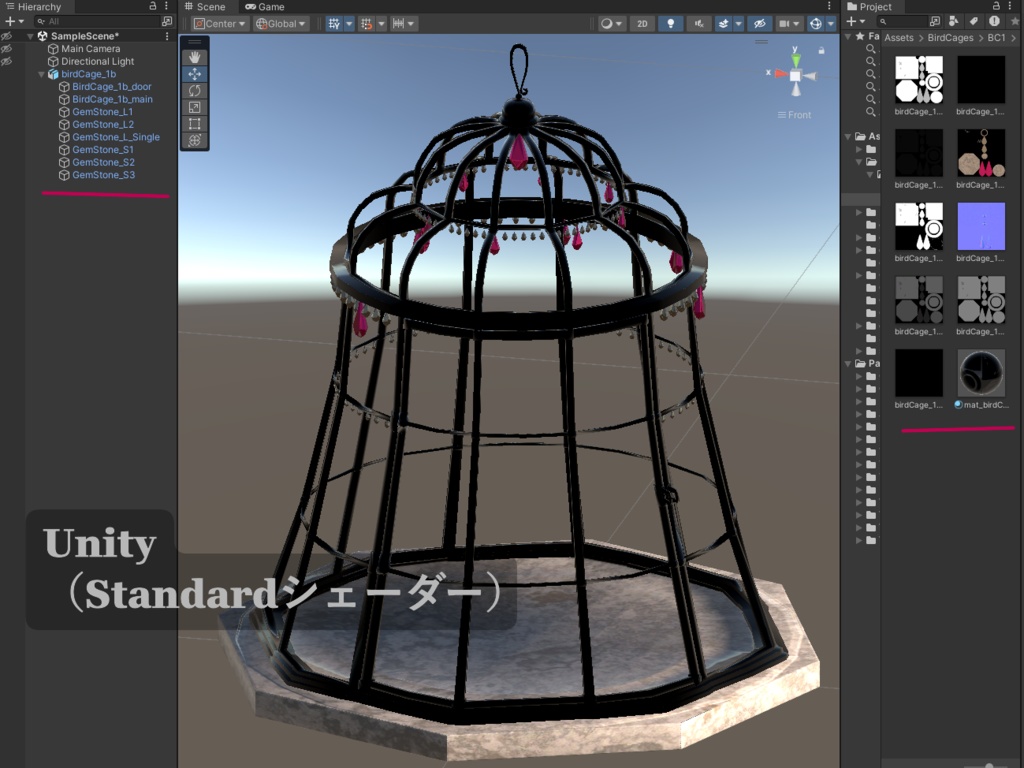Open the Global orientation dropdown
The image size is (1024, 768).
[x=280, y=23]
